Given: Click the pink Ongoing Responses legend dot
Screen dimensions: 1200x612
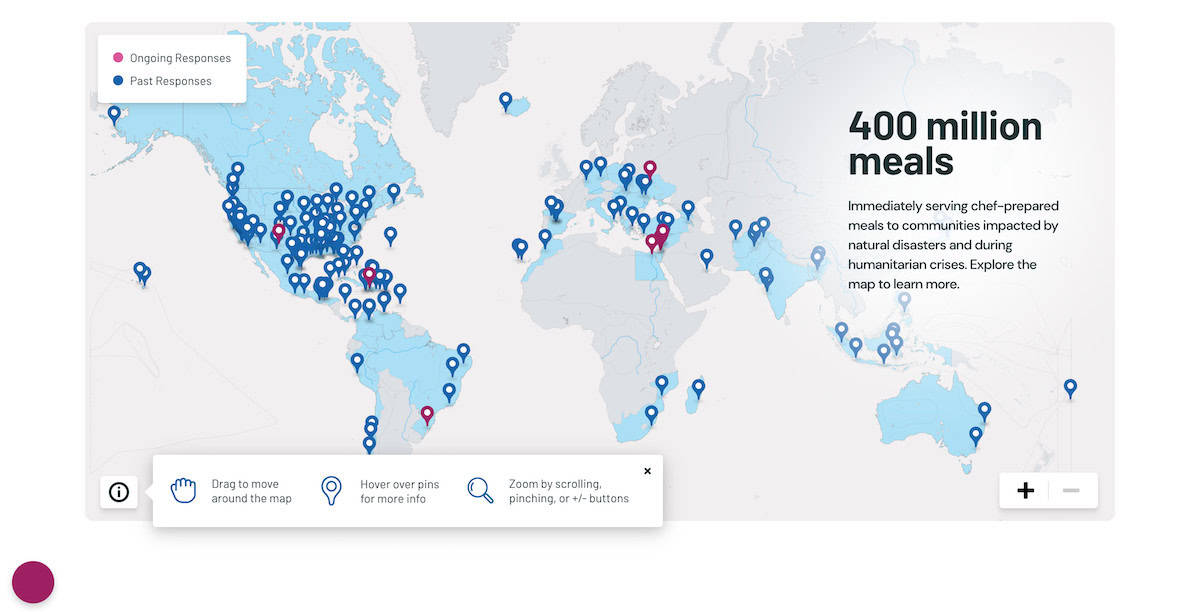Looking at the screenshot, I should (x=118, y=59).
